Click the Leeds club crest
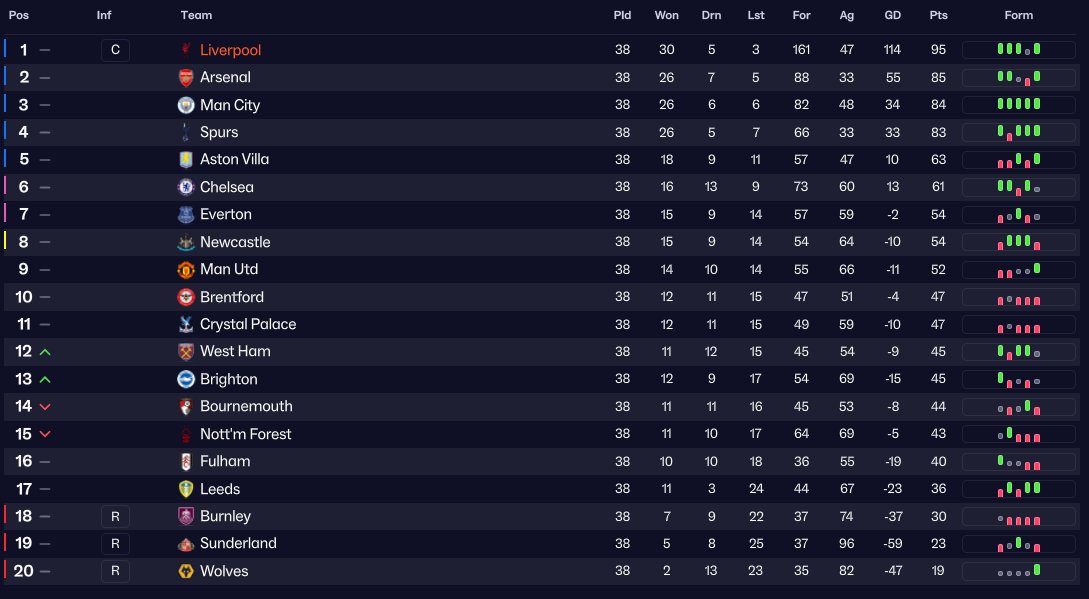1089x599 pixels. 185,489
